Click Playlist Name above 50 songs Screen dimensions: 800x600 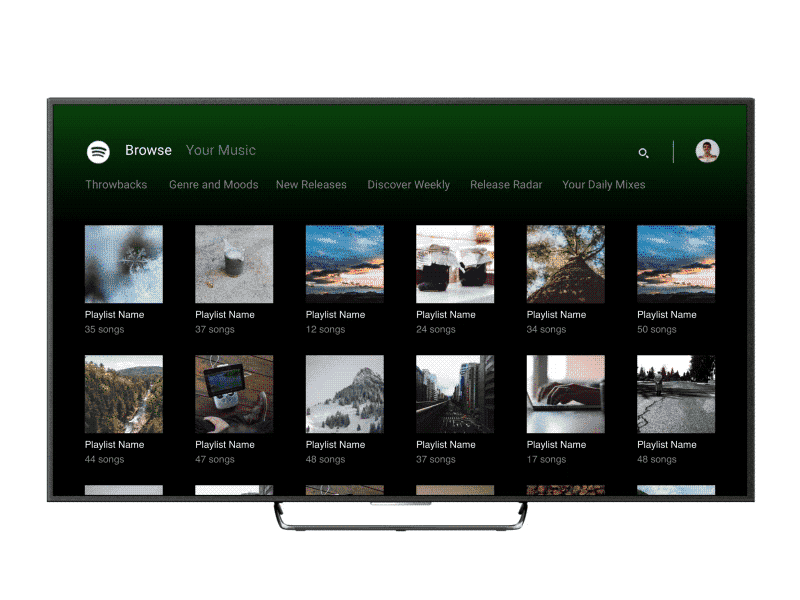667,315
